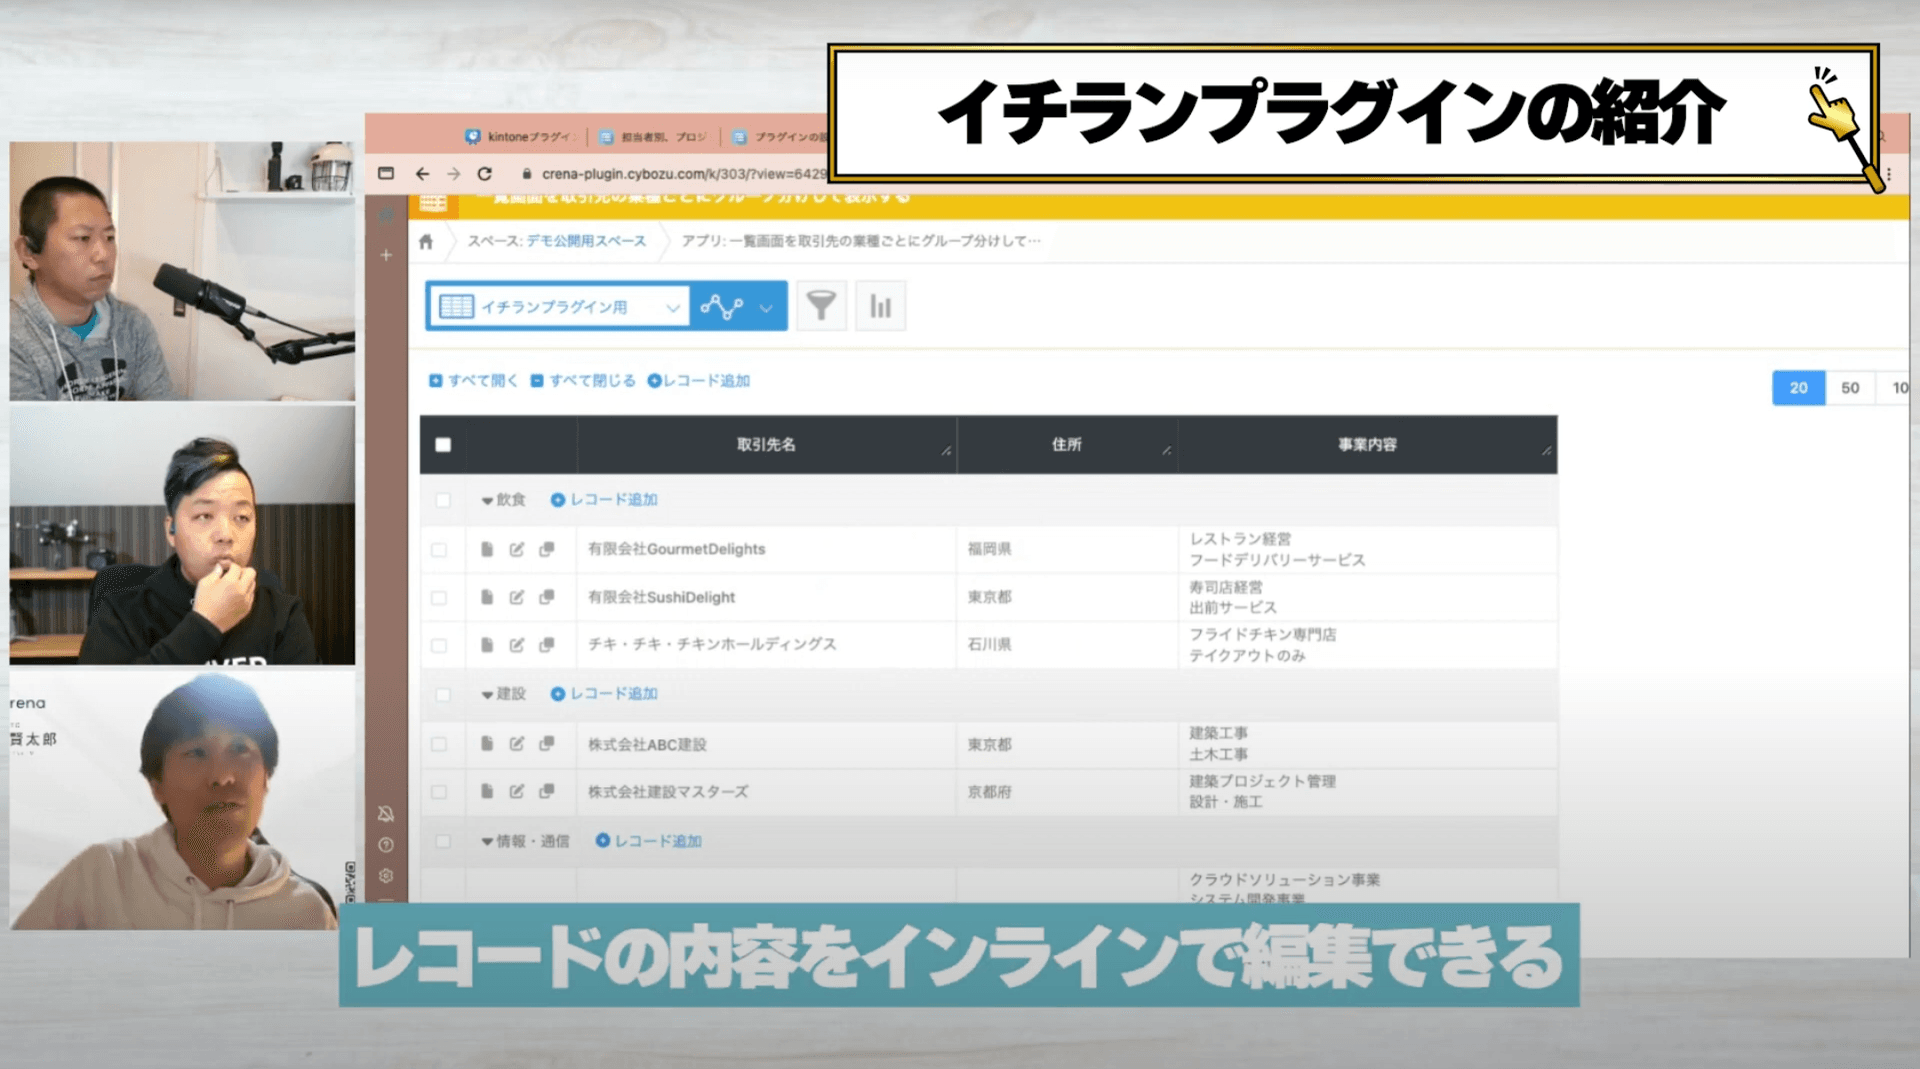Viewport: 1920px width, 1069px height.
Task: Open details of 株式会社建設マスターズ record
Action: tap(487, 791)
